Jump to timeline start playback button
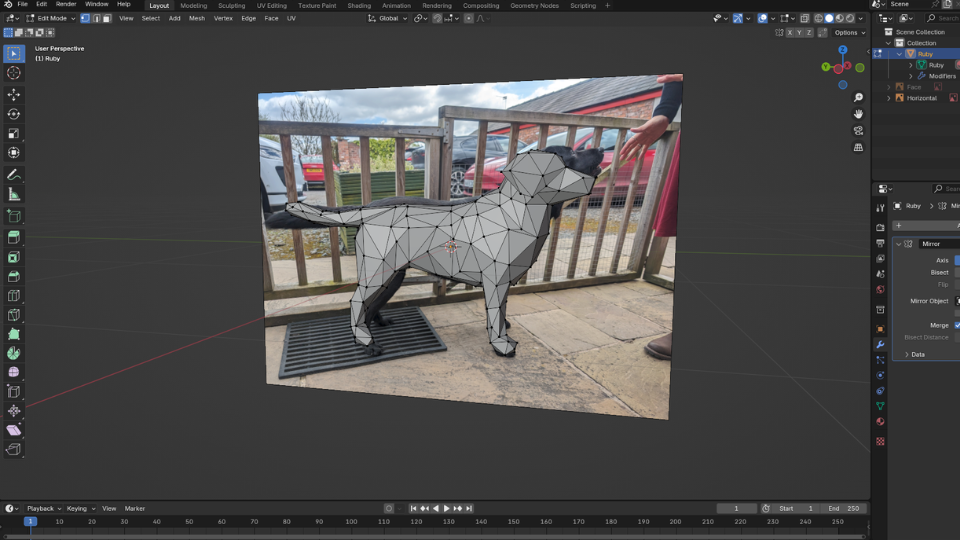This screenshot has height=540, width=960. (413, 509)
